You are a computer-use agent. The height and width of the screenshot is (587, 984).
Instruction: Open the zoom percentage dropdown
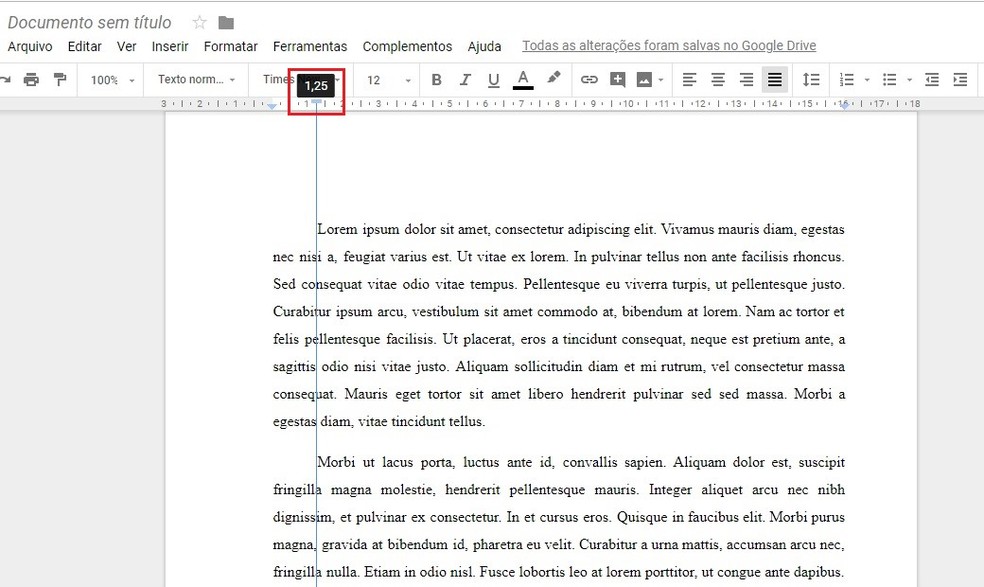point(110,80)
